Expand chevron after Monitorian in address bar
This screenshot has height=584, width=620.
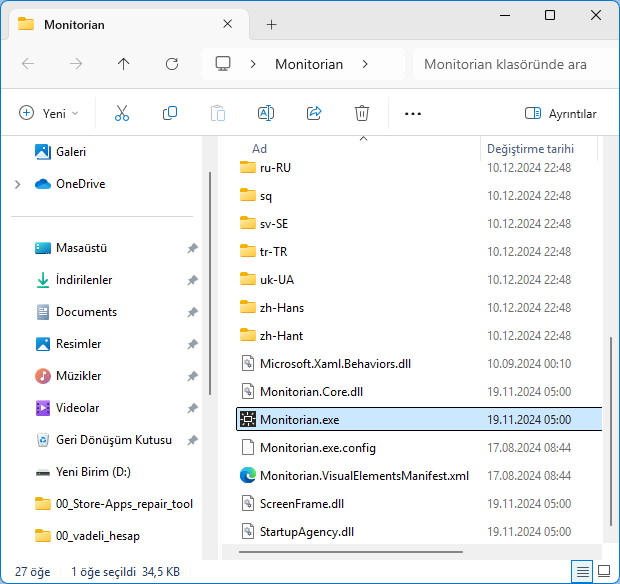(x=365, y=64)
